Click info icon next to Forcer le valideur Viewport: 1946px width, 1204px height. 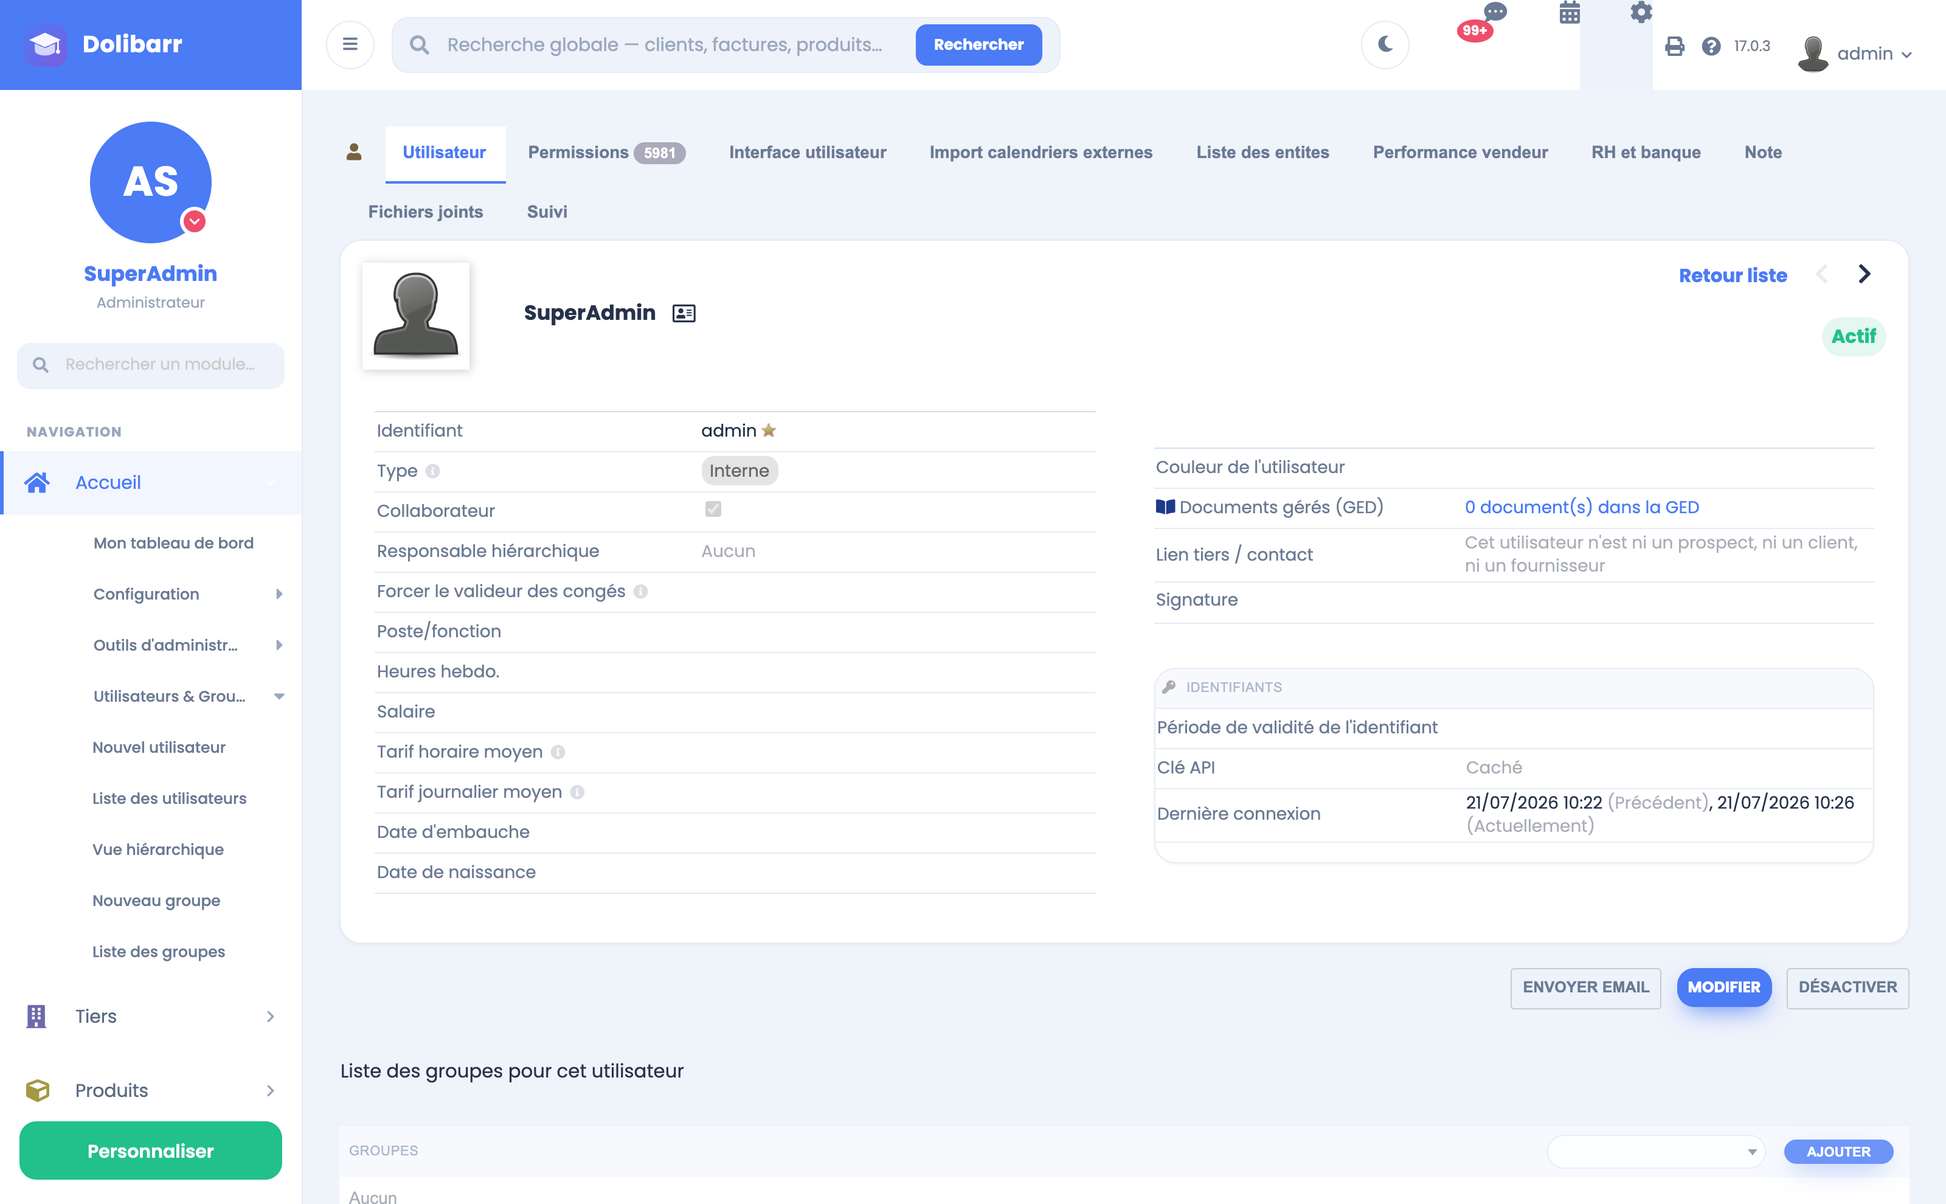tap(641, 592)
